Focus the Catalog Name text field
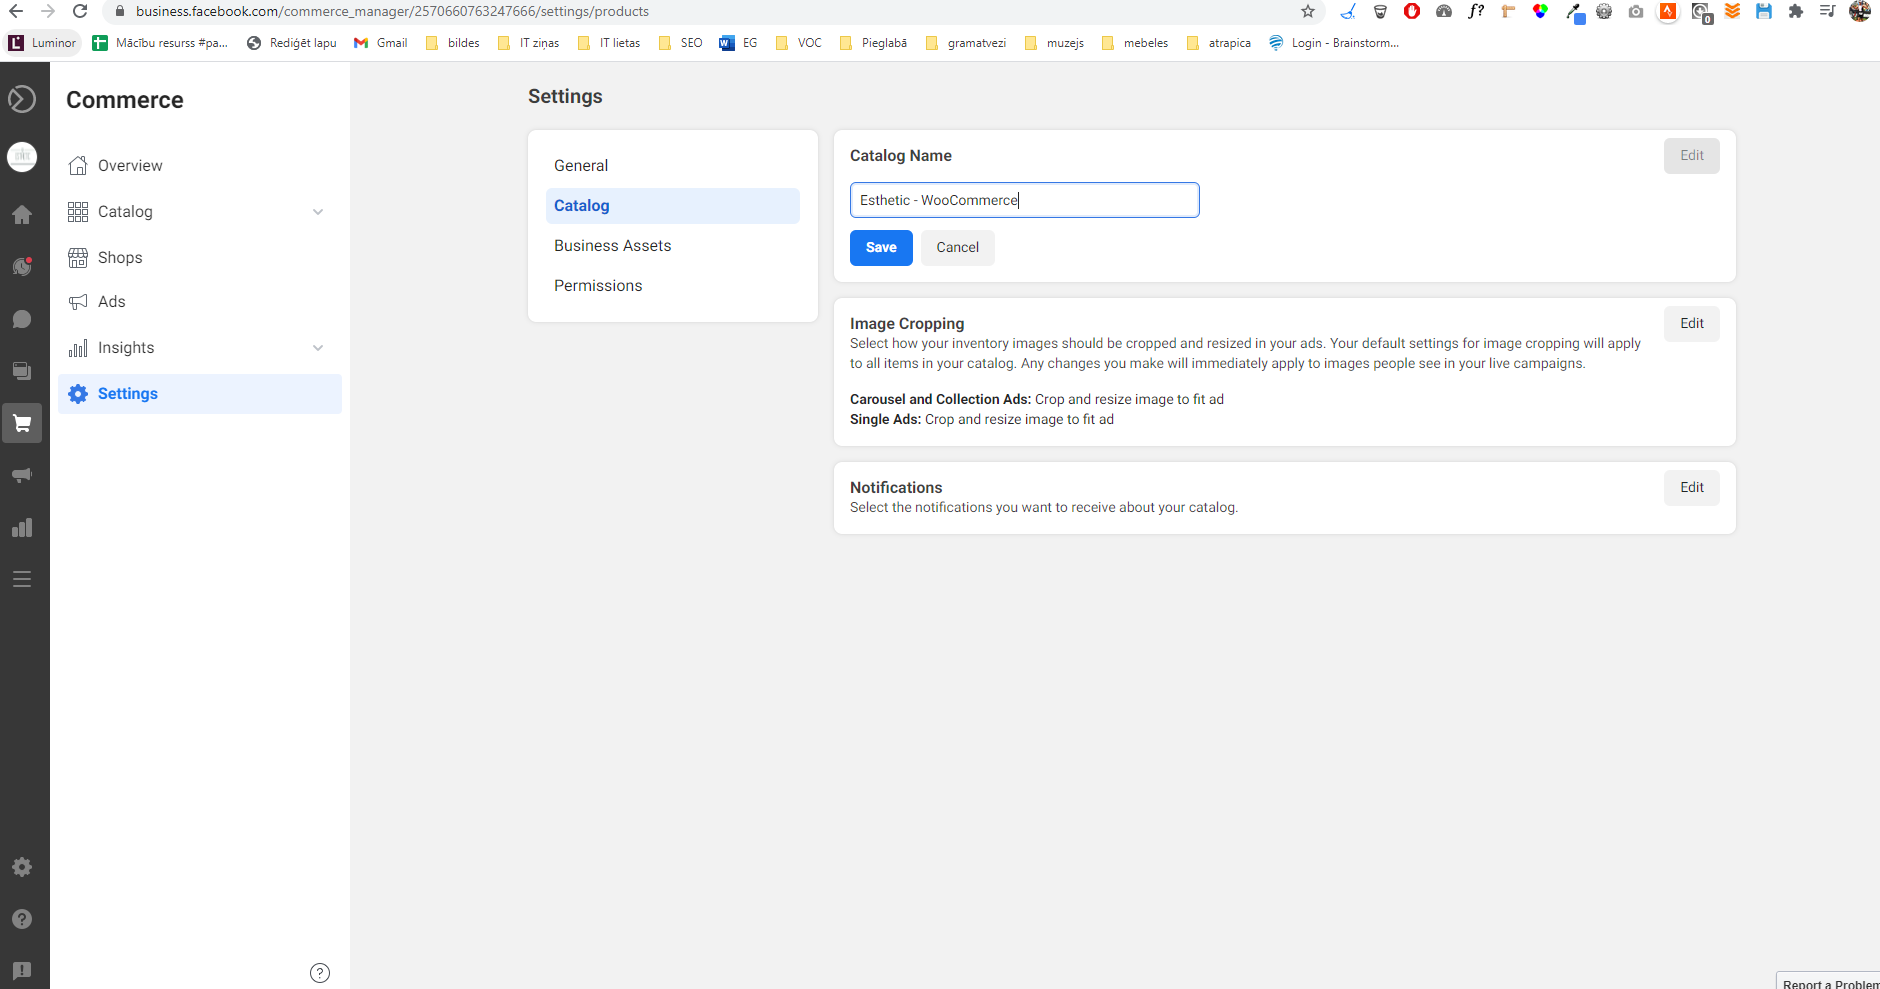Screen dimensions: 1880x989 [1025, 200]
